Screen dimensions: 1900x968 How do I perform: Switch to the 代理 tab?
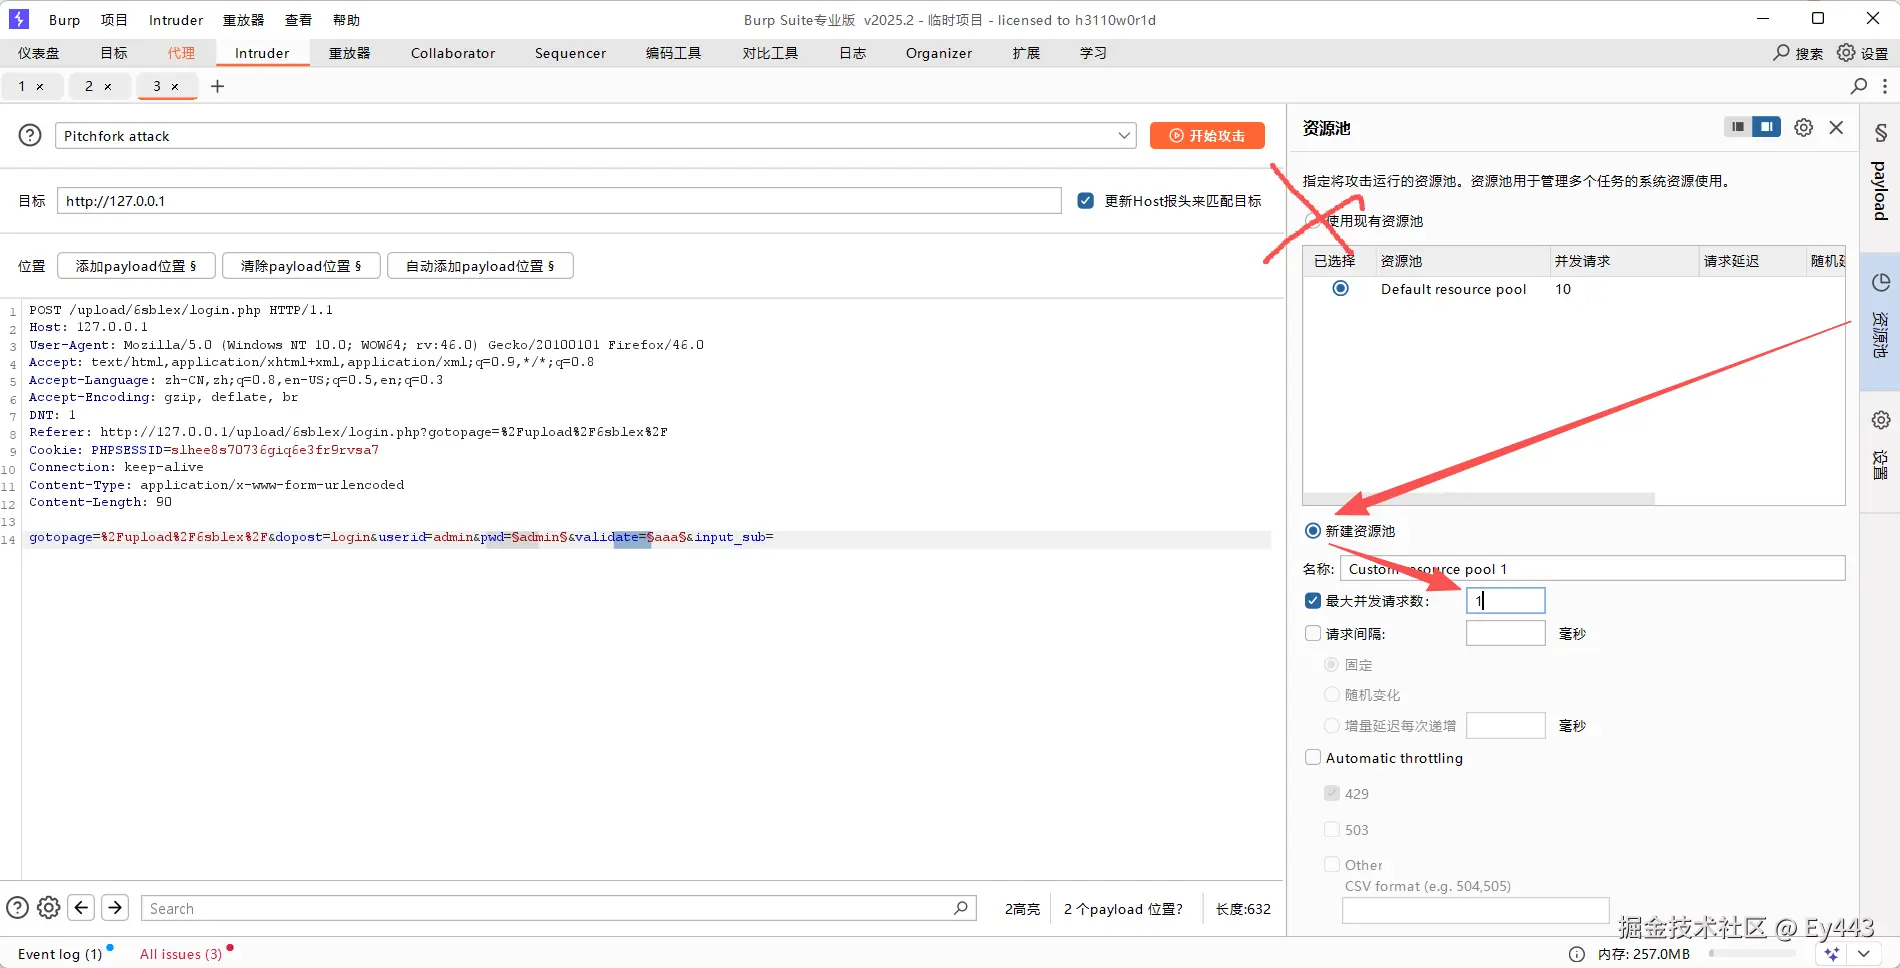[x=181, y=53]
